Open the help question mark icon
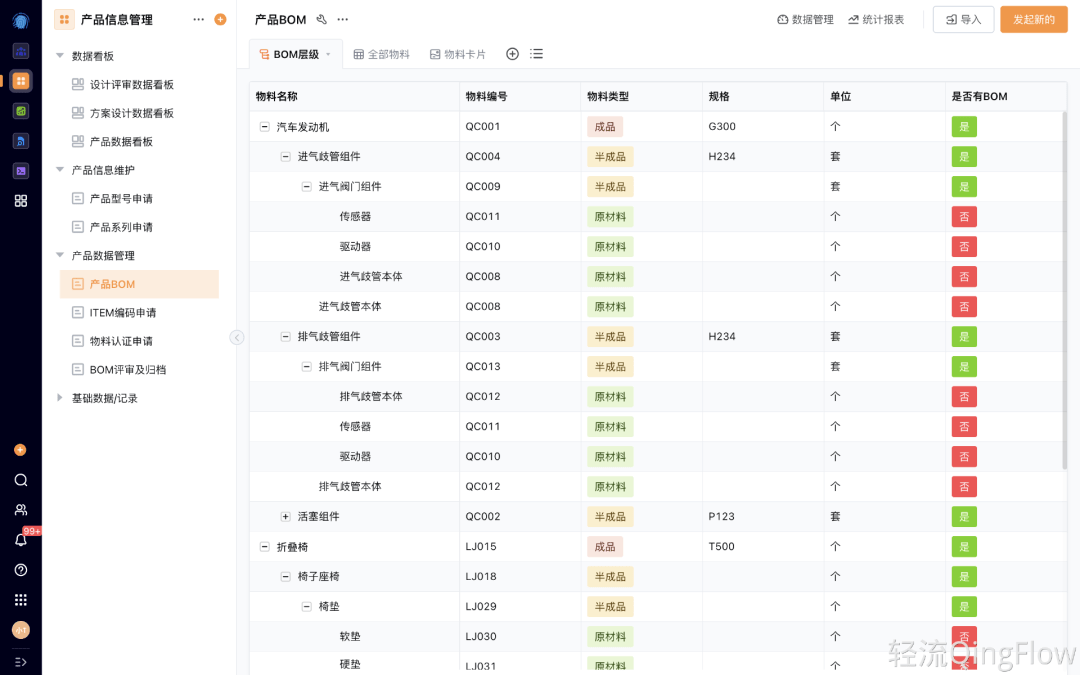This screenshot has width=1080, height=675. point(20,570)
